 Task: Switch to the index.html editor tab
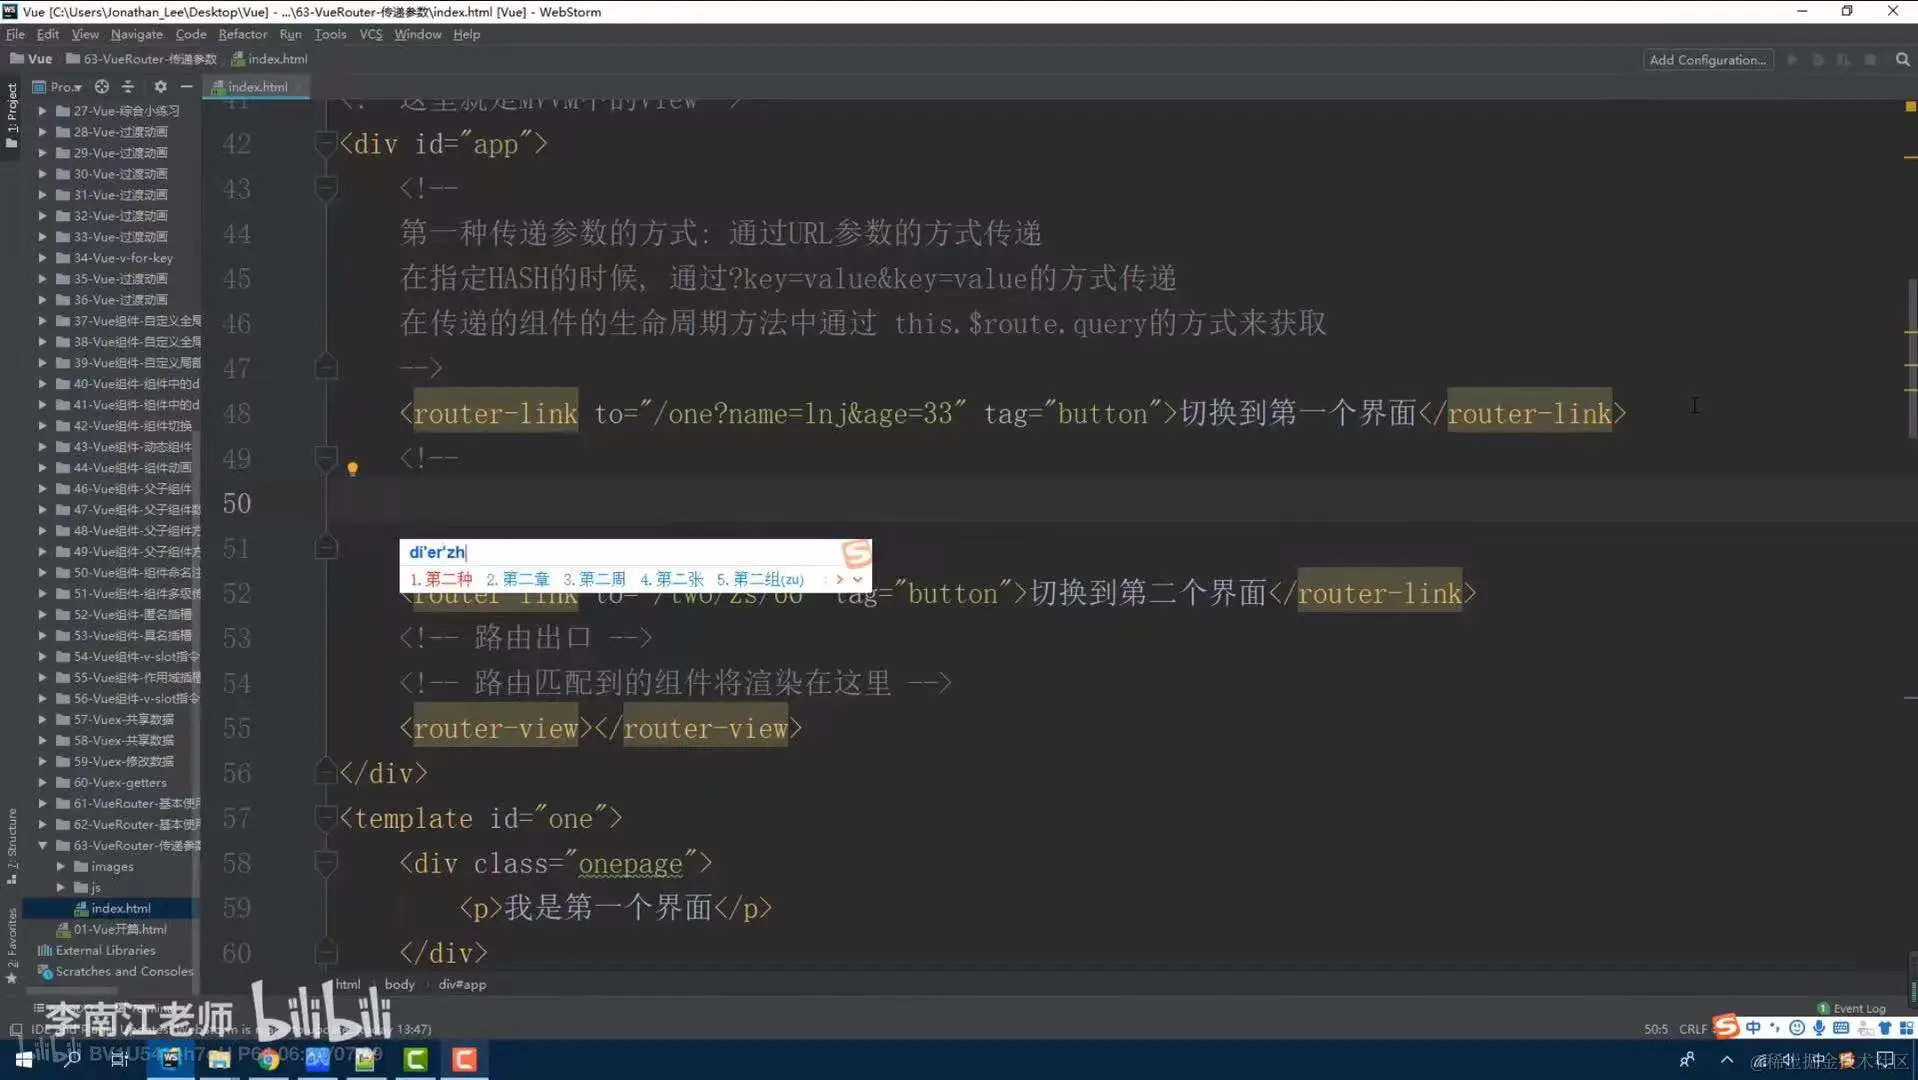coord(256,87)
